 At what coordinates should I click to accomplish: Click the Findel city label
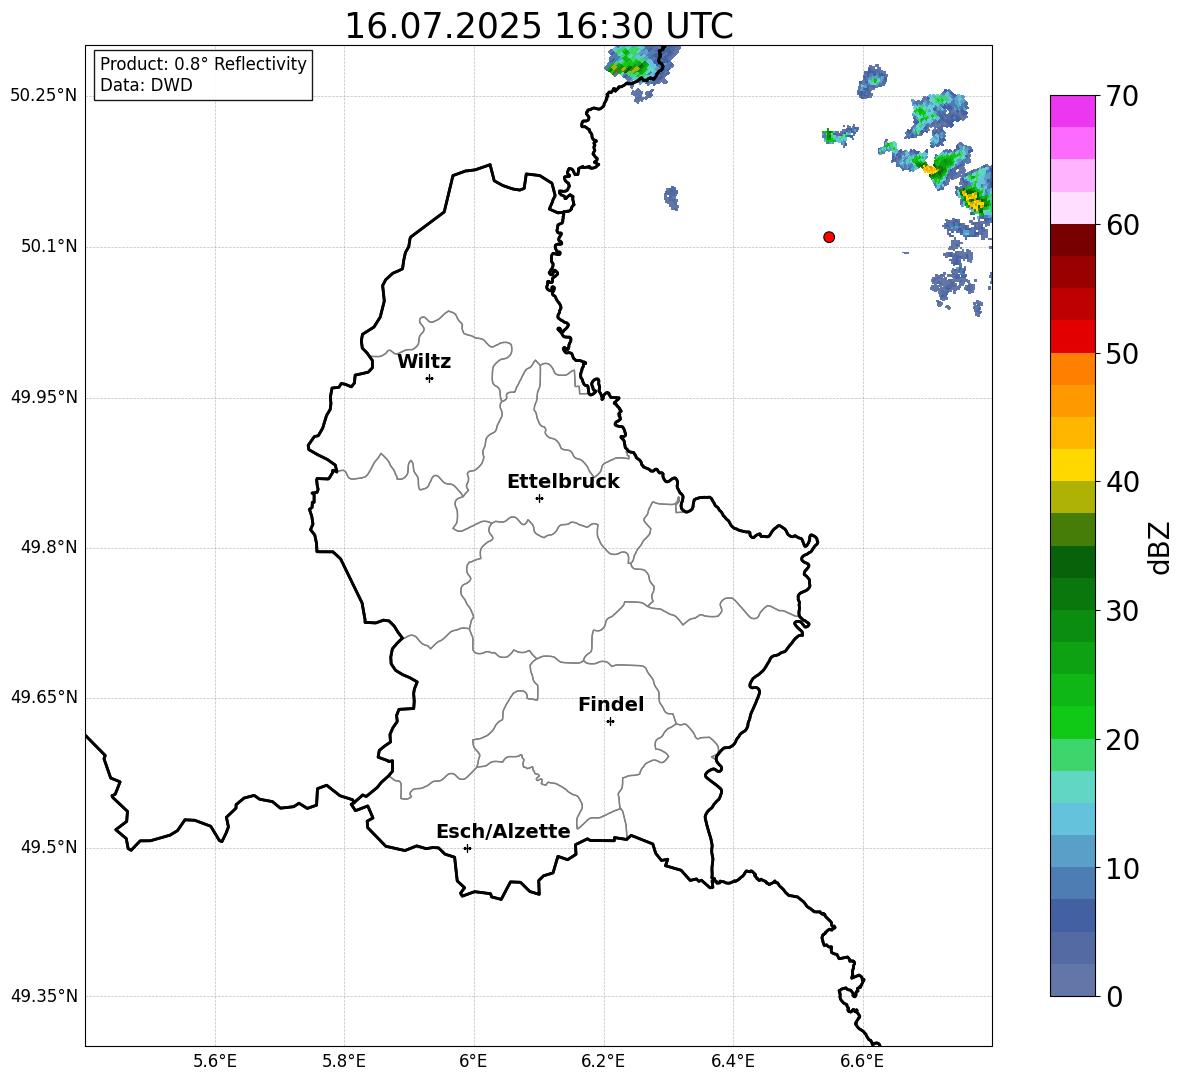[x=611, y=704]
